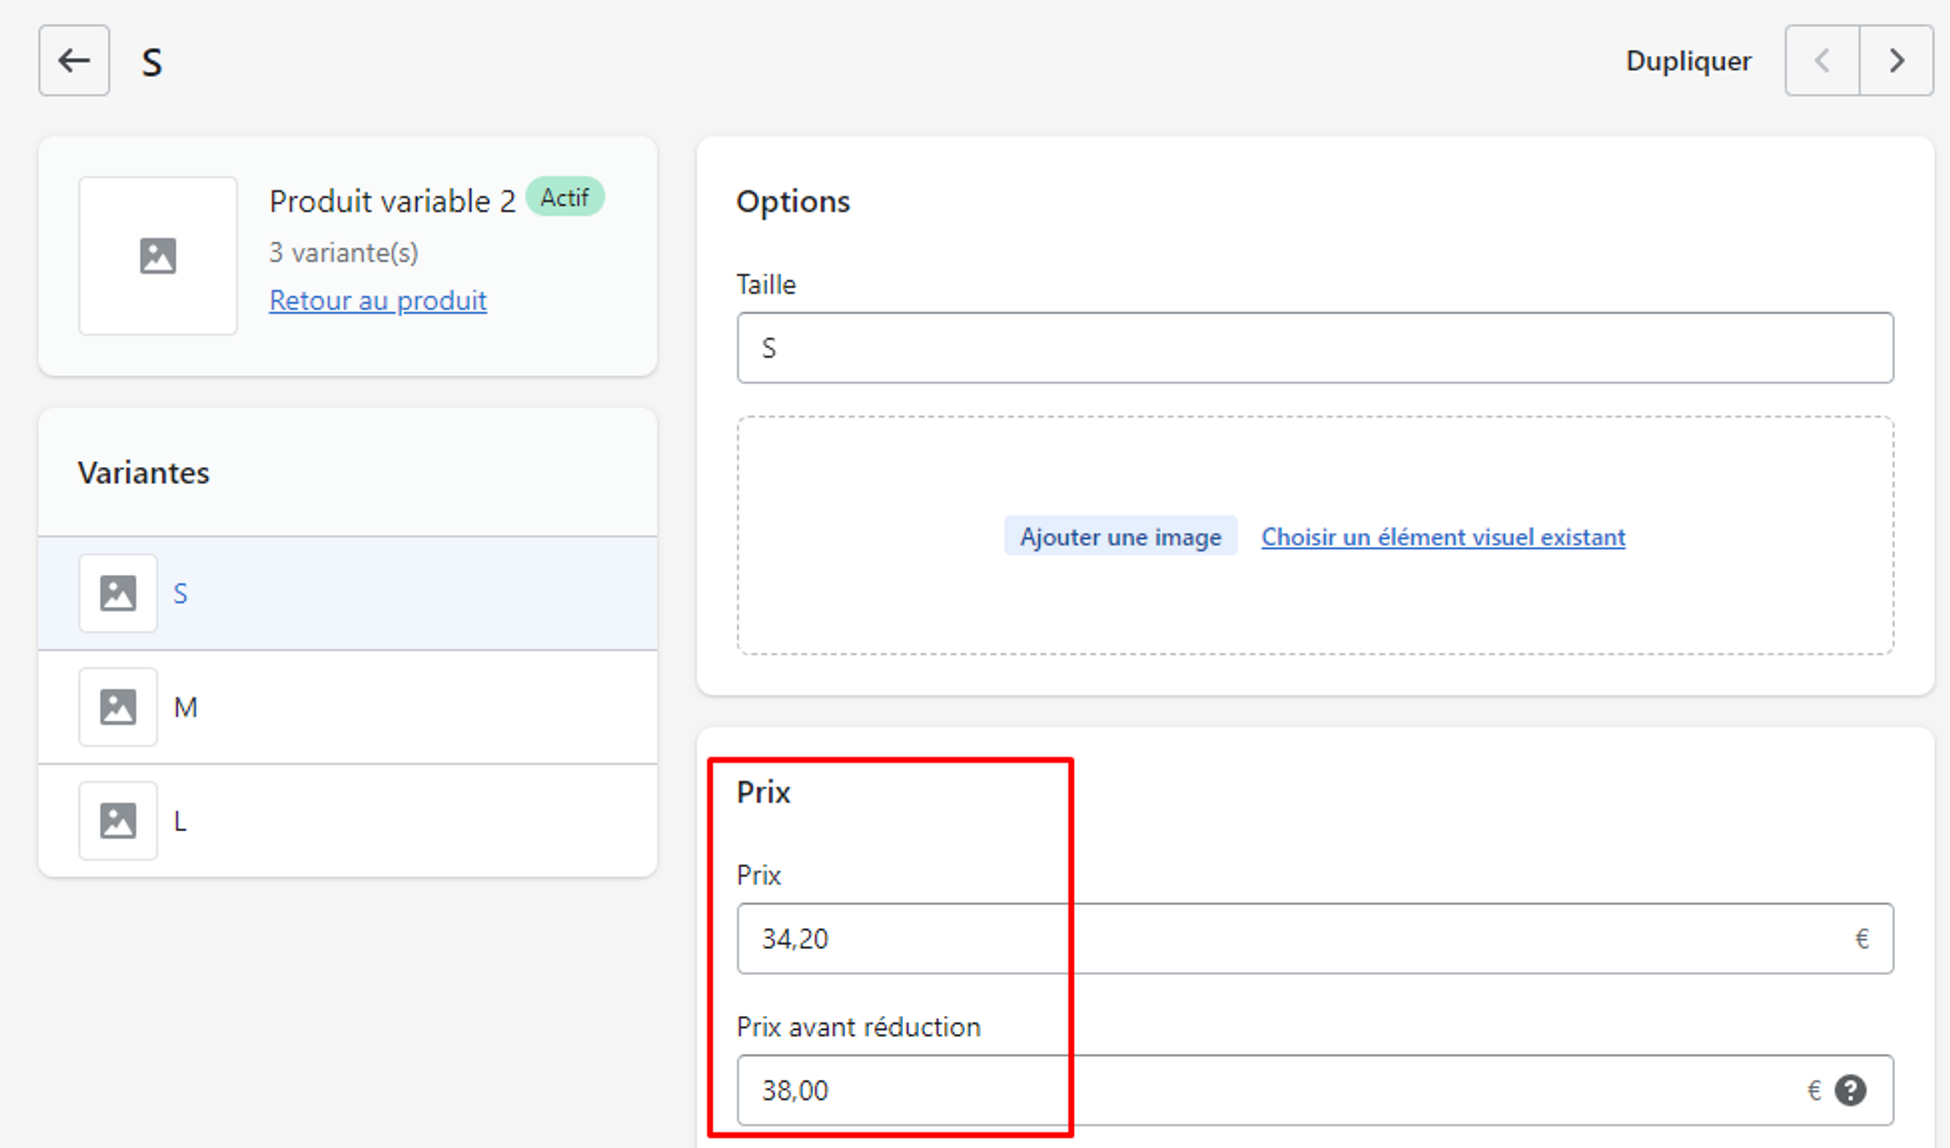The width and height of the screenshot is (1950, 1148).
Task: Click help question mark icon
Action: pyautogui.click(x=1850, y=1090)
